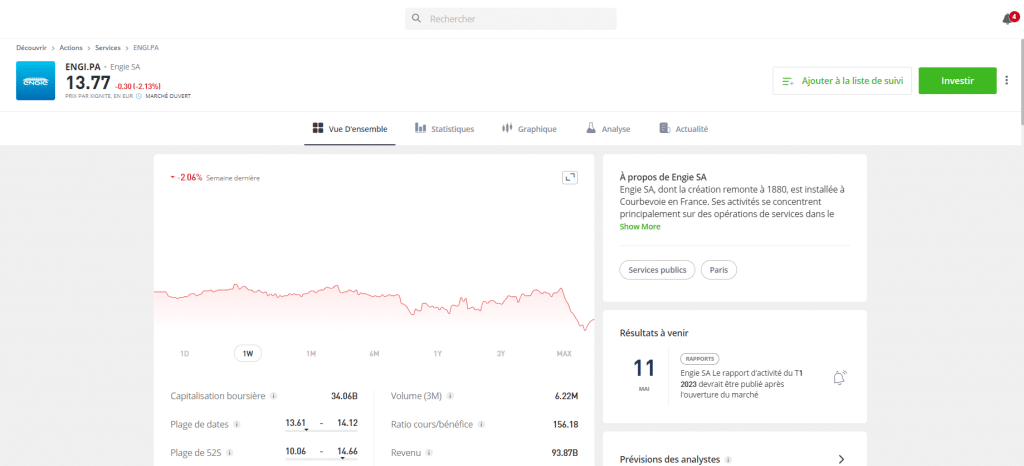Click info icon beside Prévisions des analystes

728,460
